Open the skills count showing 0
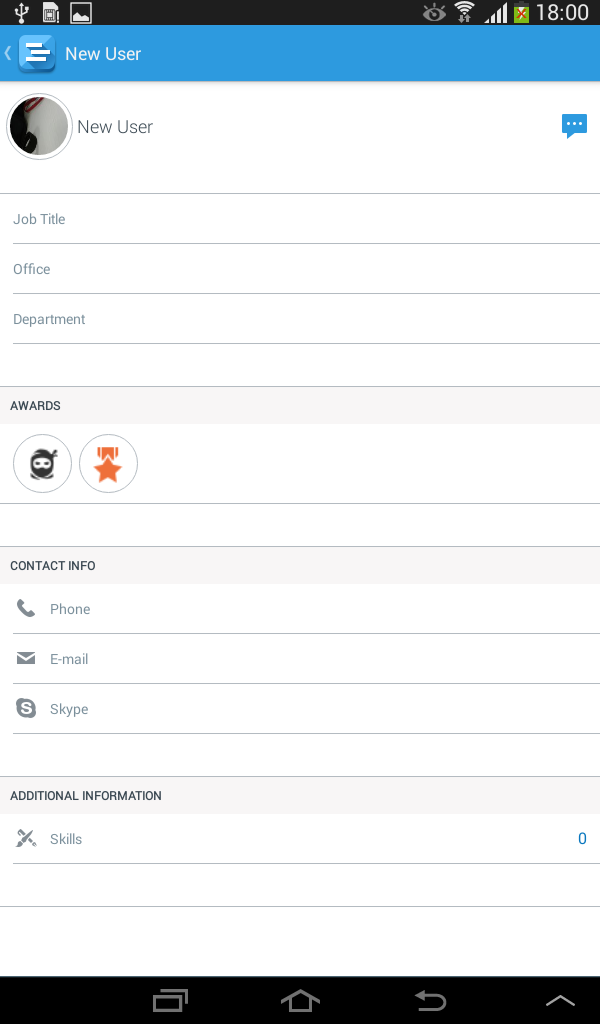This screenshot has height=1024, width=600. pos(582,839)
